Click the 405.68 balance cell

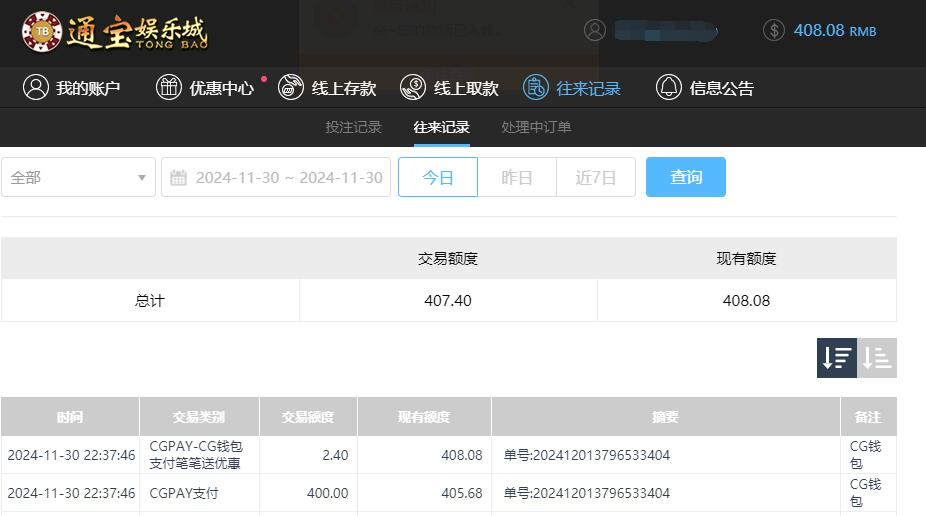click(x=424, y=493)
